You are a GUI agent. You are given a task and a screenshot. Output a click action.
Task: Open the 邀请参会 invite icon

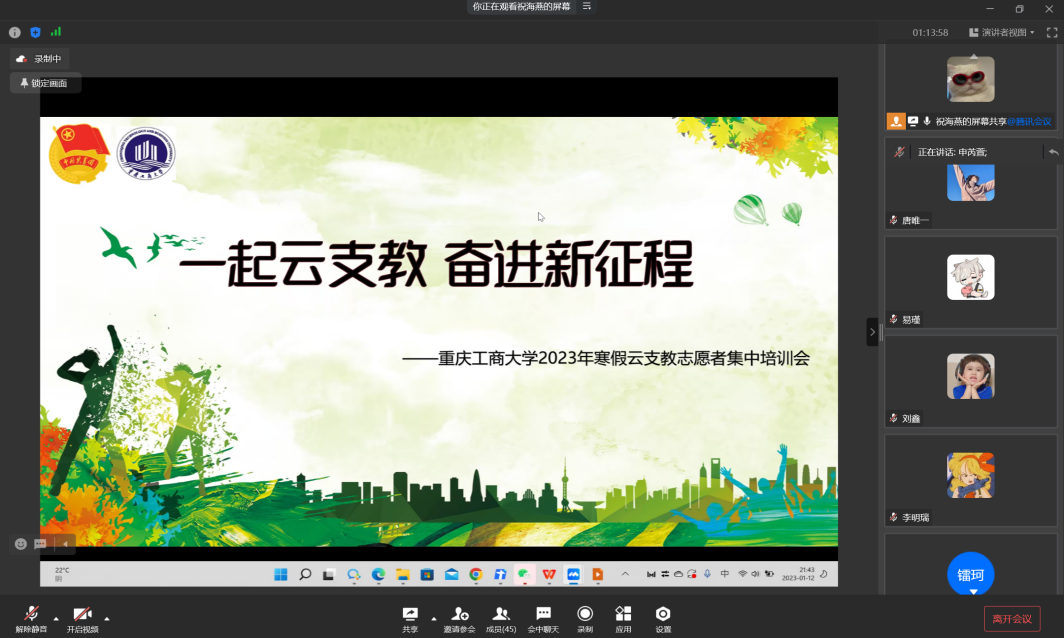[x=459, y=616]
